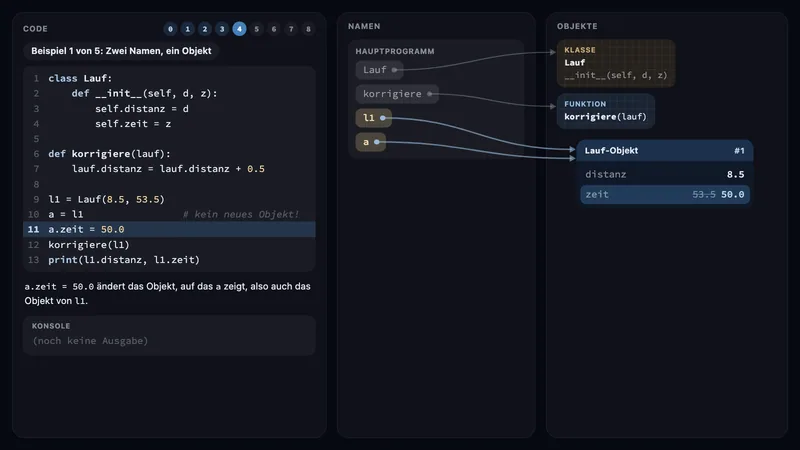800x450 pixels.
Task: Select the 'l1' name chip
Action: (373, 118)
